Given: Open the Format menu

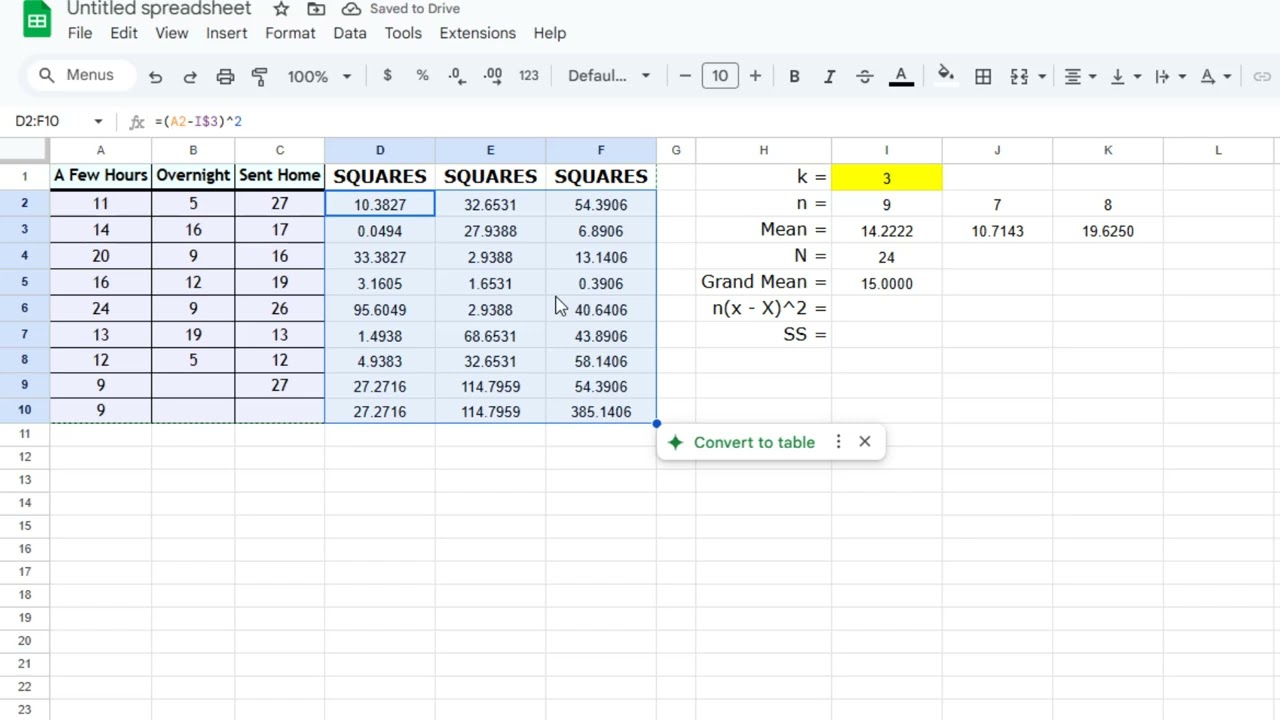Looking at the screenshot, I should coord(290,33).
